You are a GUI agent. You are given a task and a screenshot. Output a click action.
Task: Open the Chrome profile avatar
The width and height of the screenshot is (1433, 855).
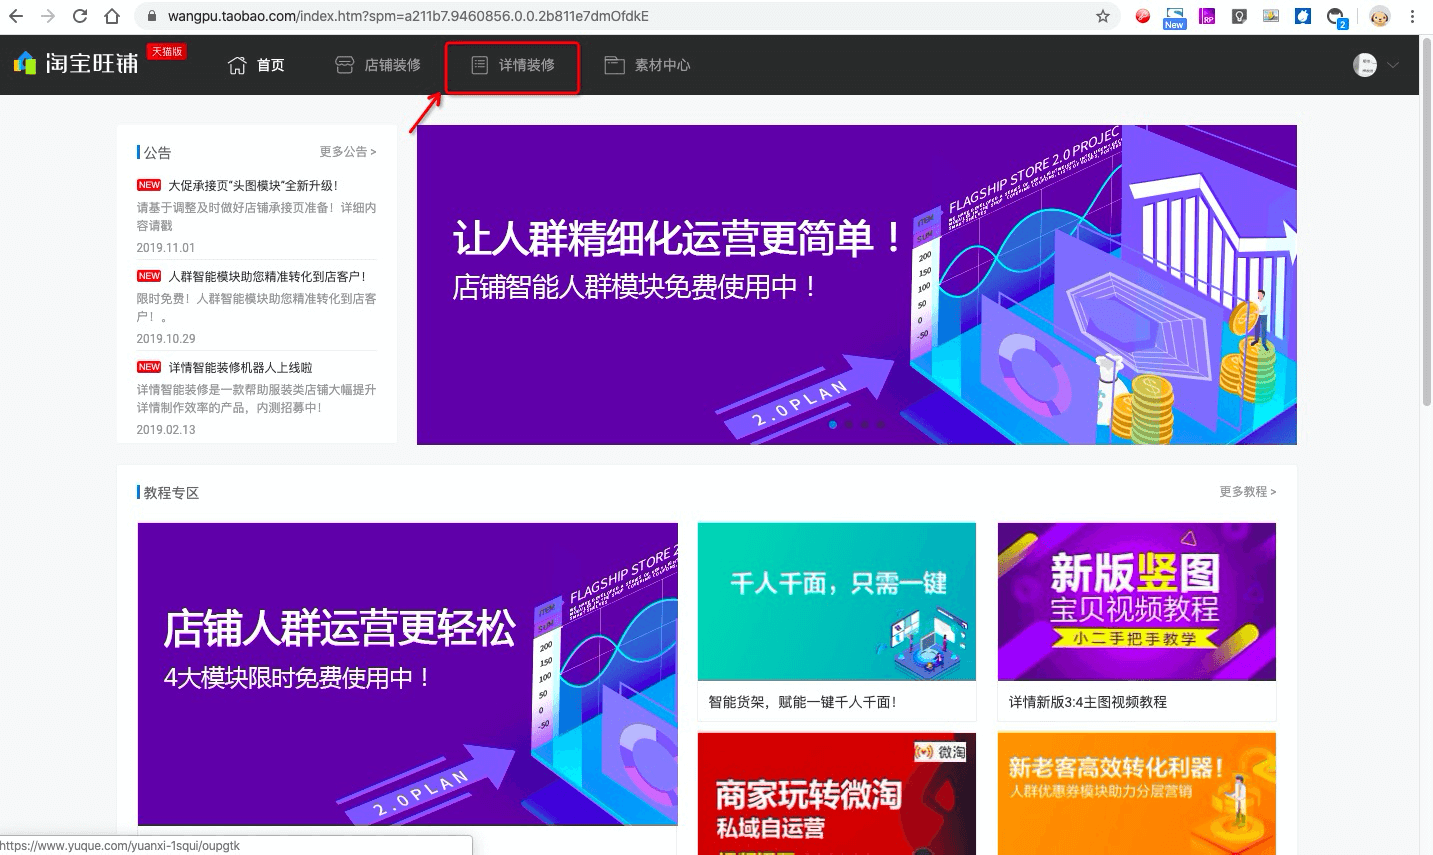pos(1379,16)
